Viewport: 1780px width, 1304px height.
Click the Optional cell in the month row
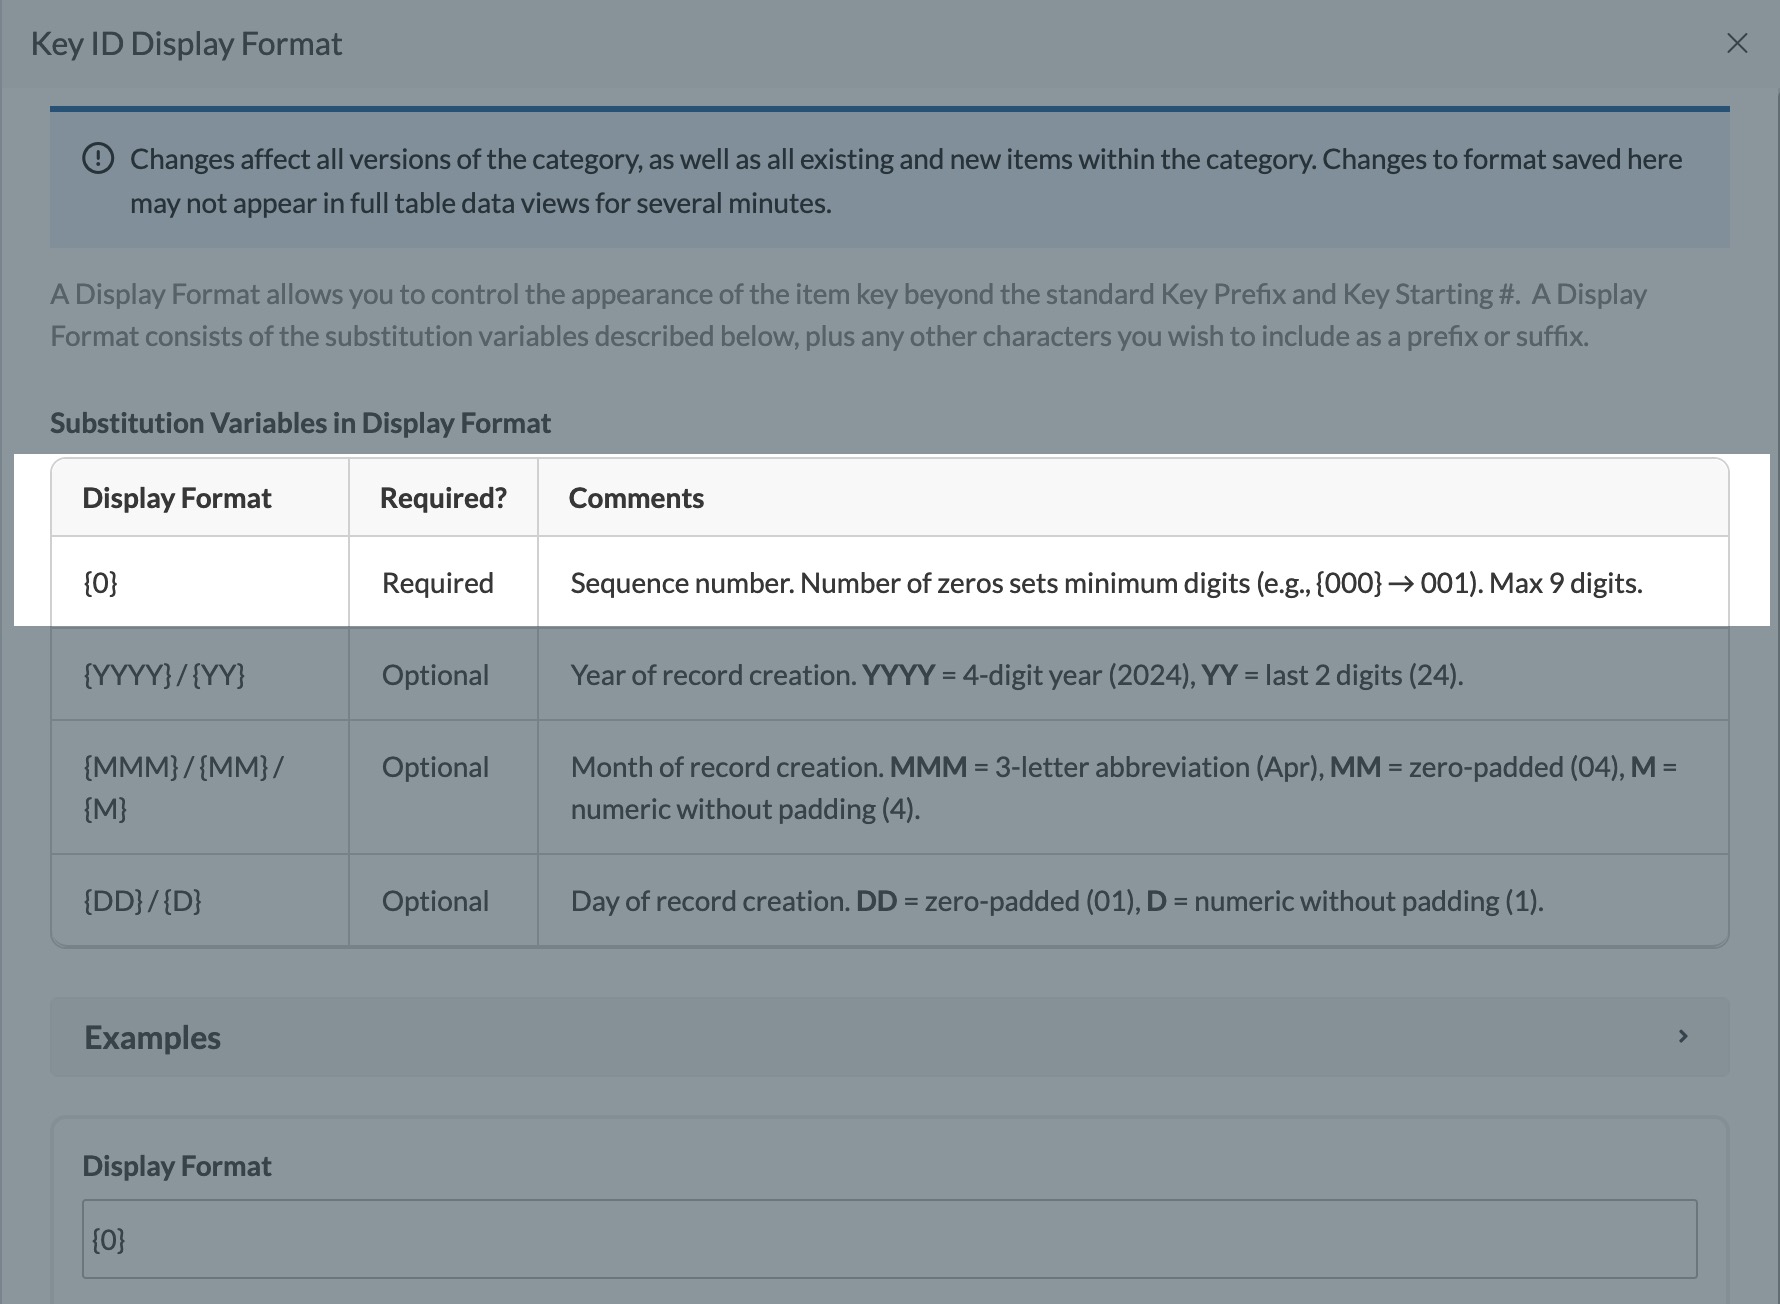pos(443,787)
